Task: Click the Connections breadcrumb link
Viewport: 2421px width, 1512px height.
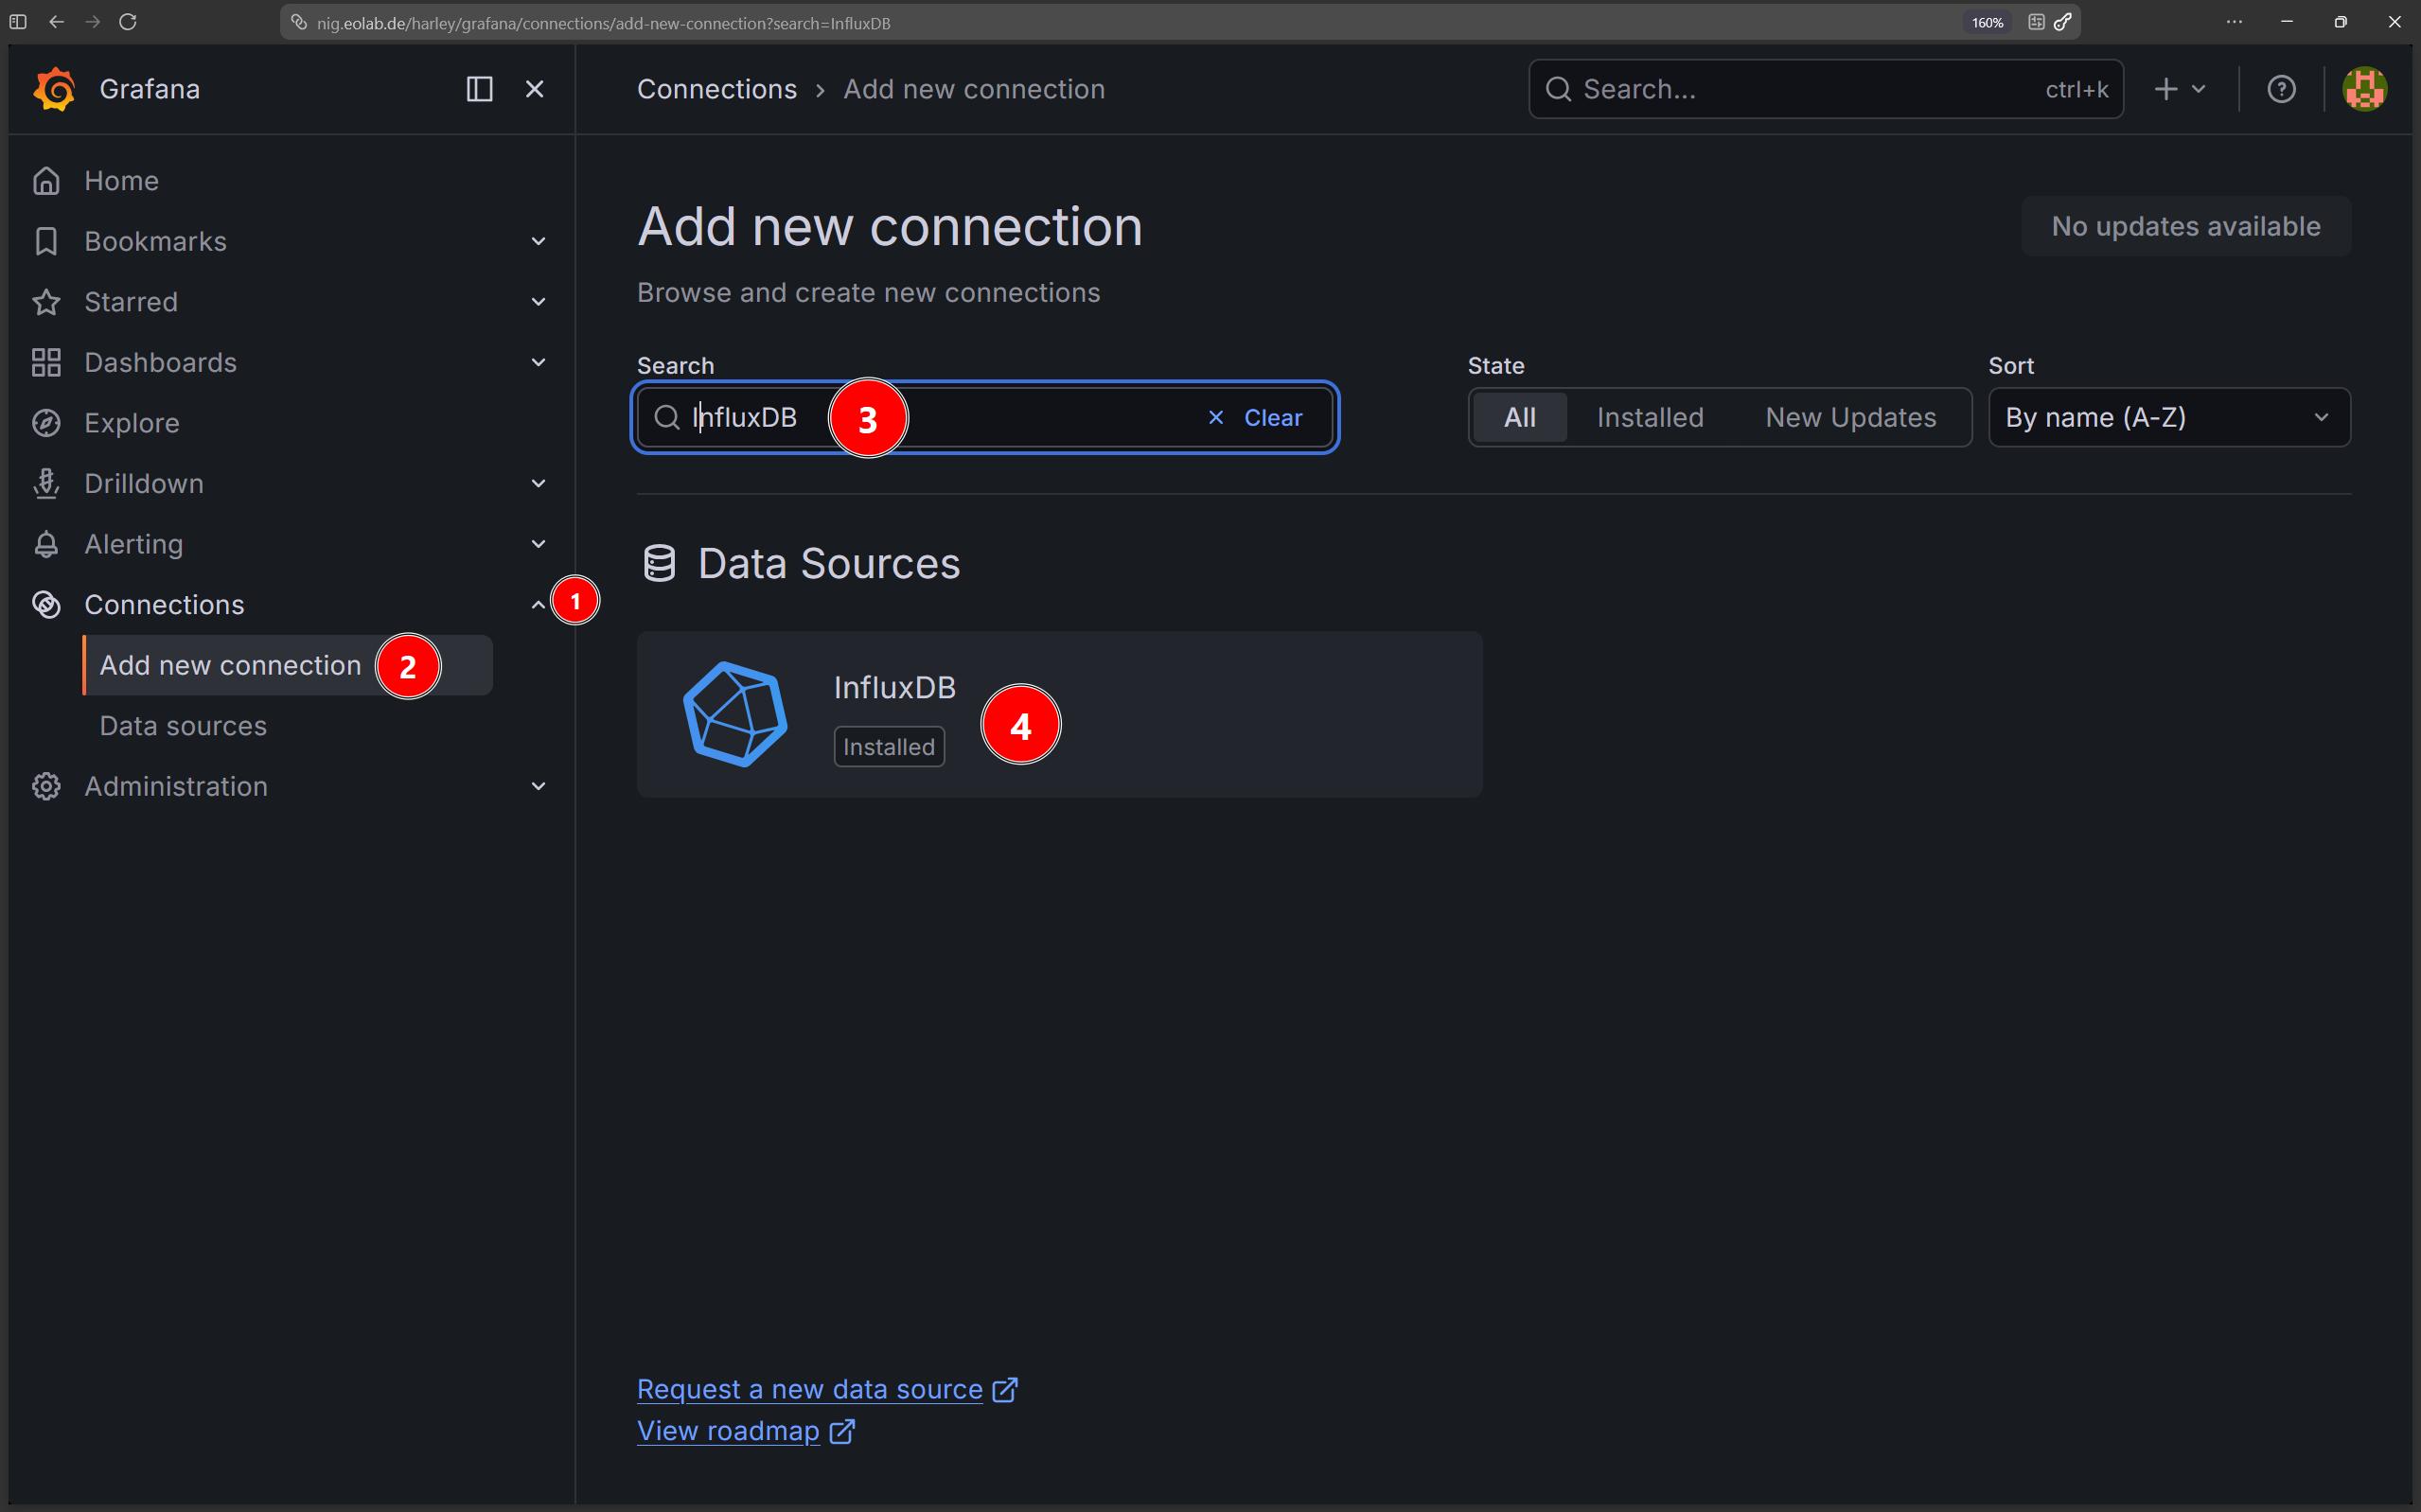Action: (x=717, y=89)
